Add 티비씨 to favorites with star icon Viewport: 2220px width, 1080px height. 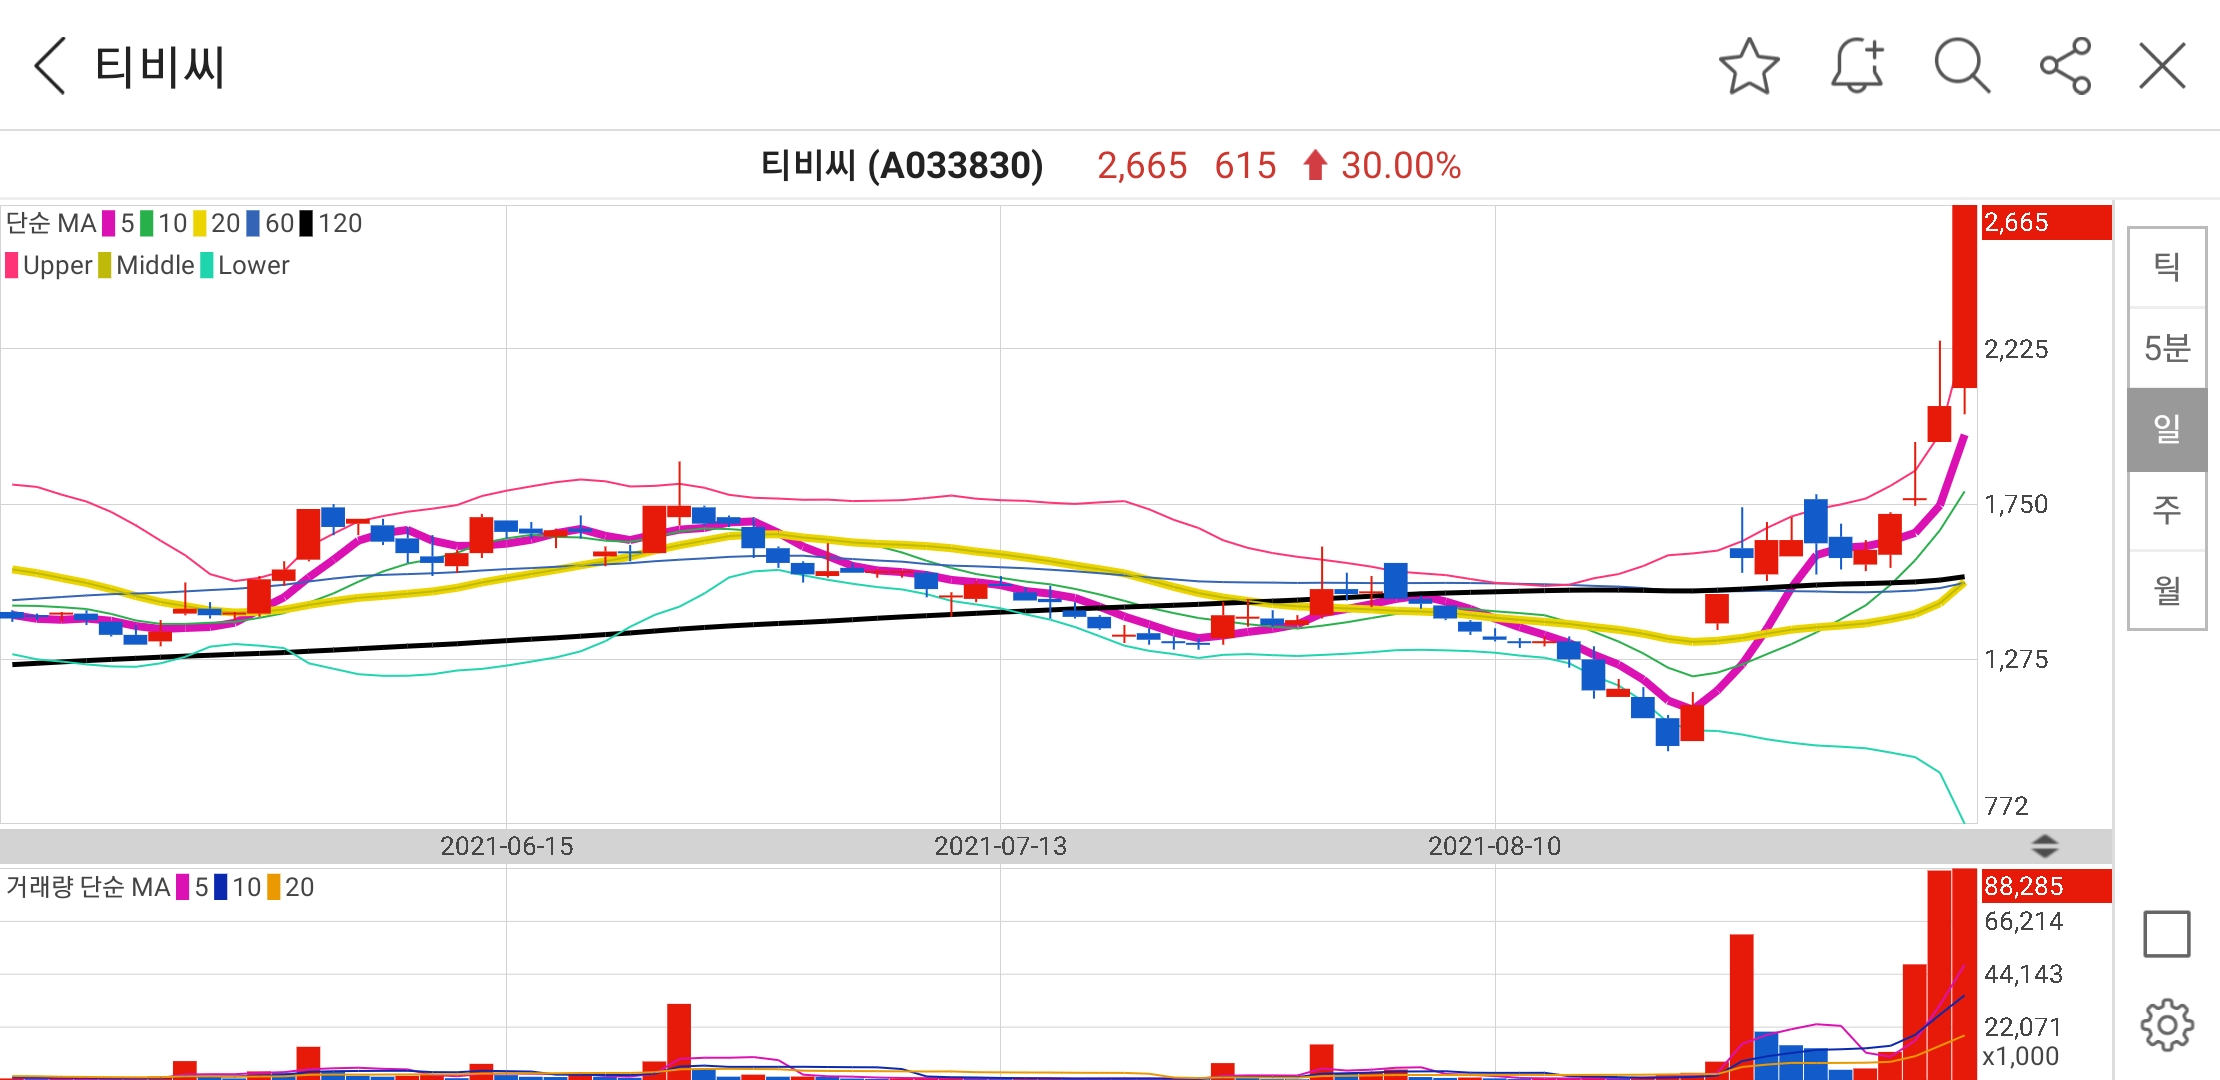pyautogui.click(x=1749, y=66)
